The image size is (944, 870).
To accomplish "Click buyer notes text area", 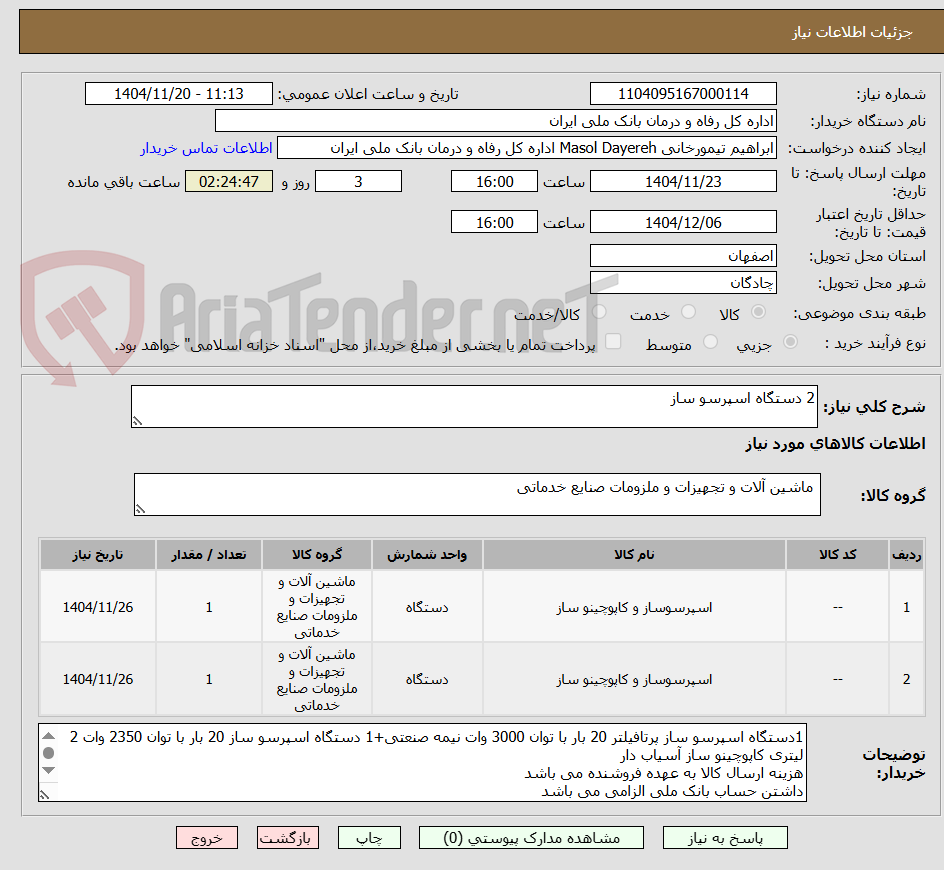I will click(423, 763).
